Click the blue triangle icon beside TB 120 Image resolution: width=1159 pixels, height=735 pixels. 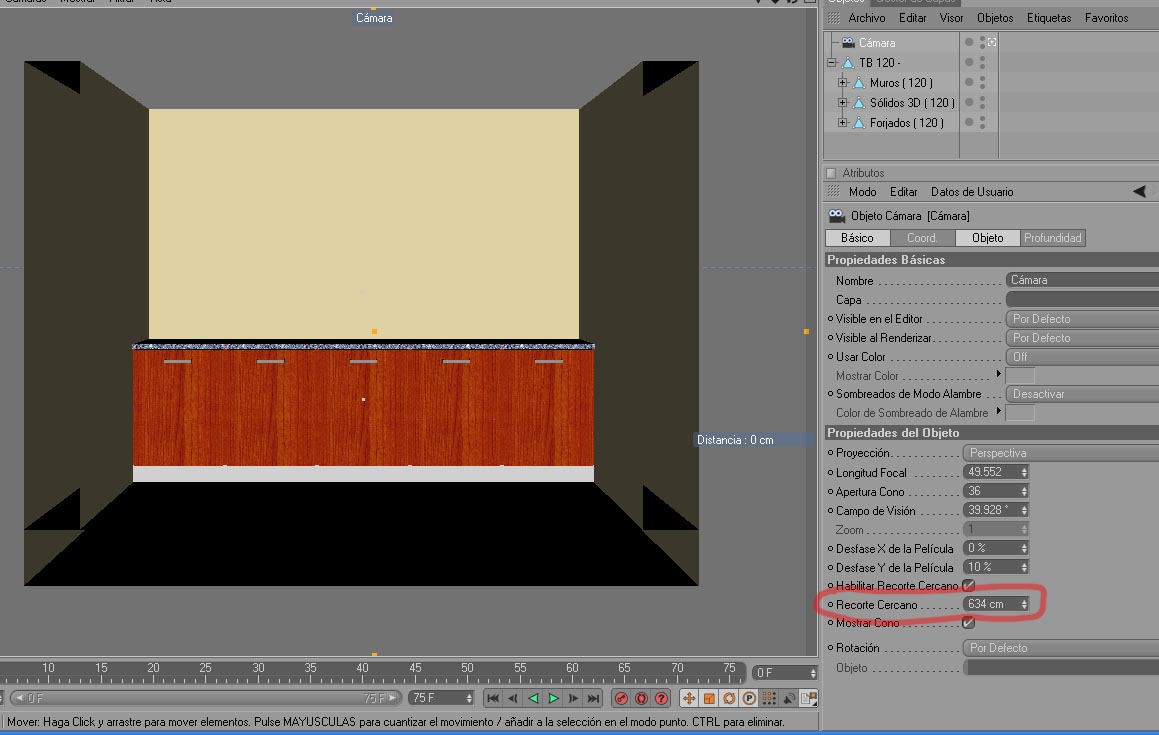pyautogui.click(x=848, y=63)
